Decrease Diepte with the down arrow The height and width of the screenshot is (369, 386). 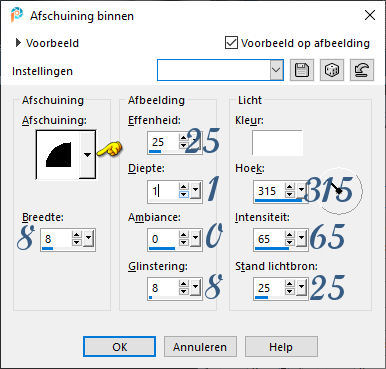tap(183, 195)
